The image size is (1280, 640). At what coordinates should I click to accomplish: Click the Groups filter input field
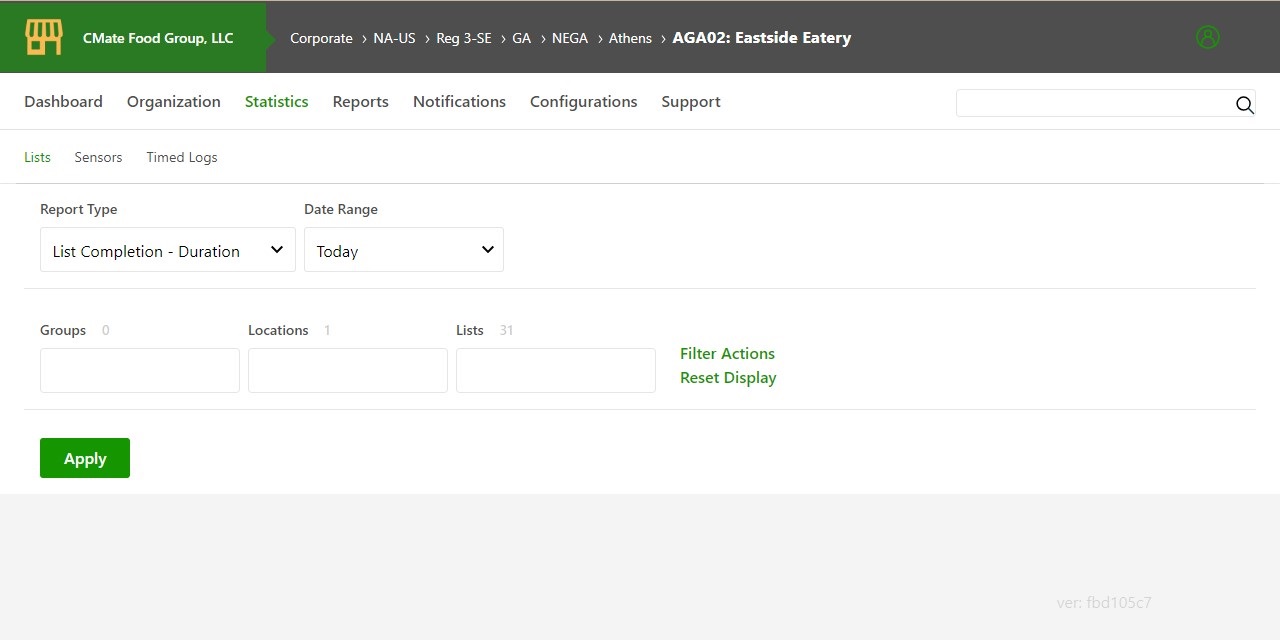click(x=140, y=370)
